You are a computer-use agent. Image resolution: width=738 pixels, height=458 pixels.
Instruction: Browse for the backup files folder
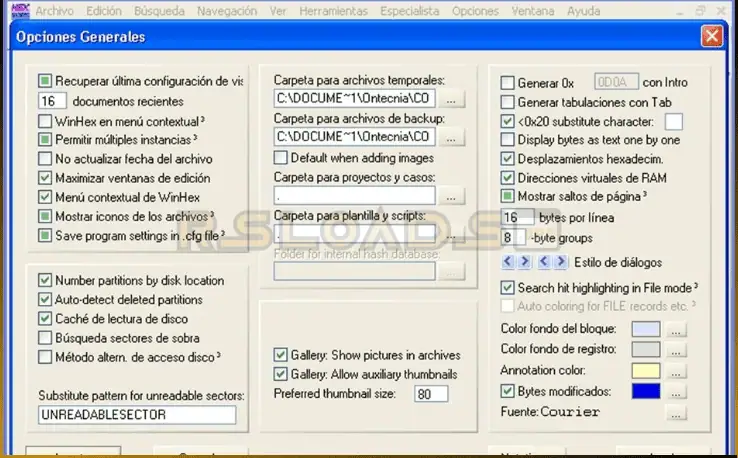click(x=453, y=136)
